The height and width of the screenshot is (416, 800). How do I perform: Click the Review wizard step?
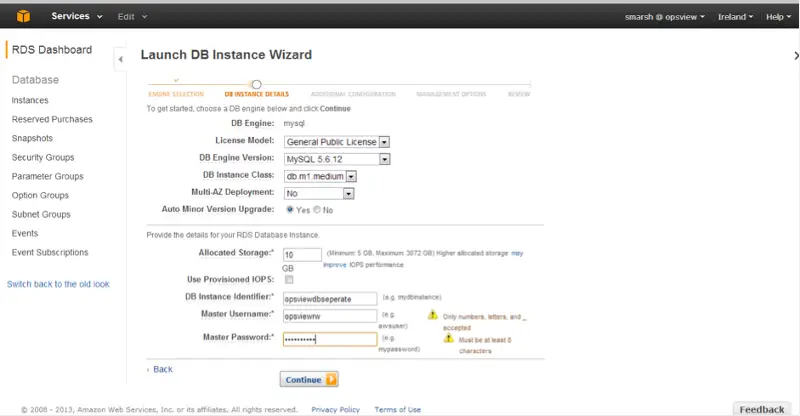pos(519,94)
